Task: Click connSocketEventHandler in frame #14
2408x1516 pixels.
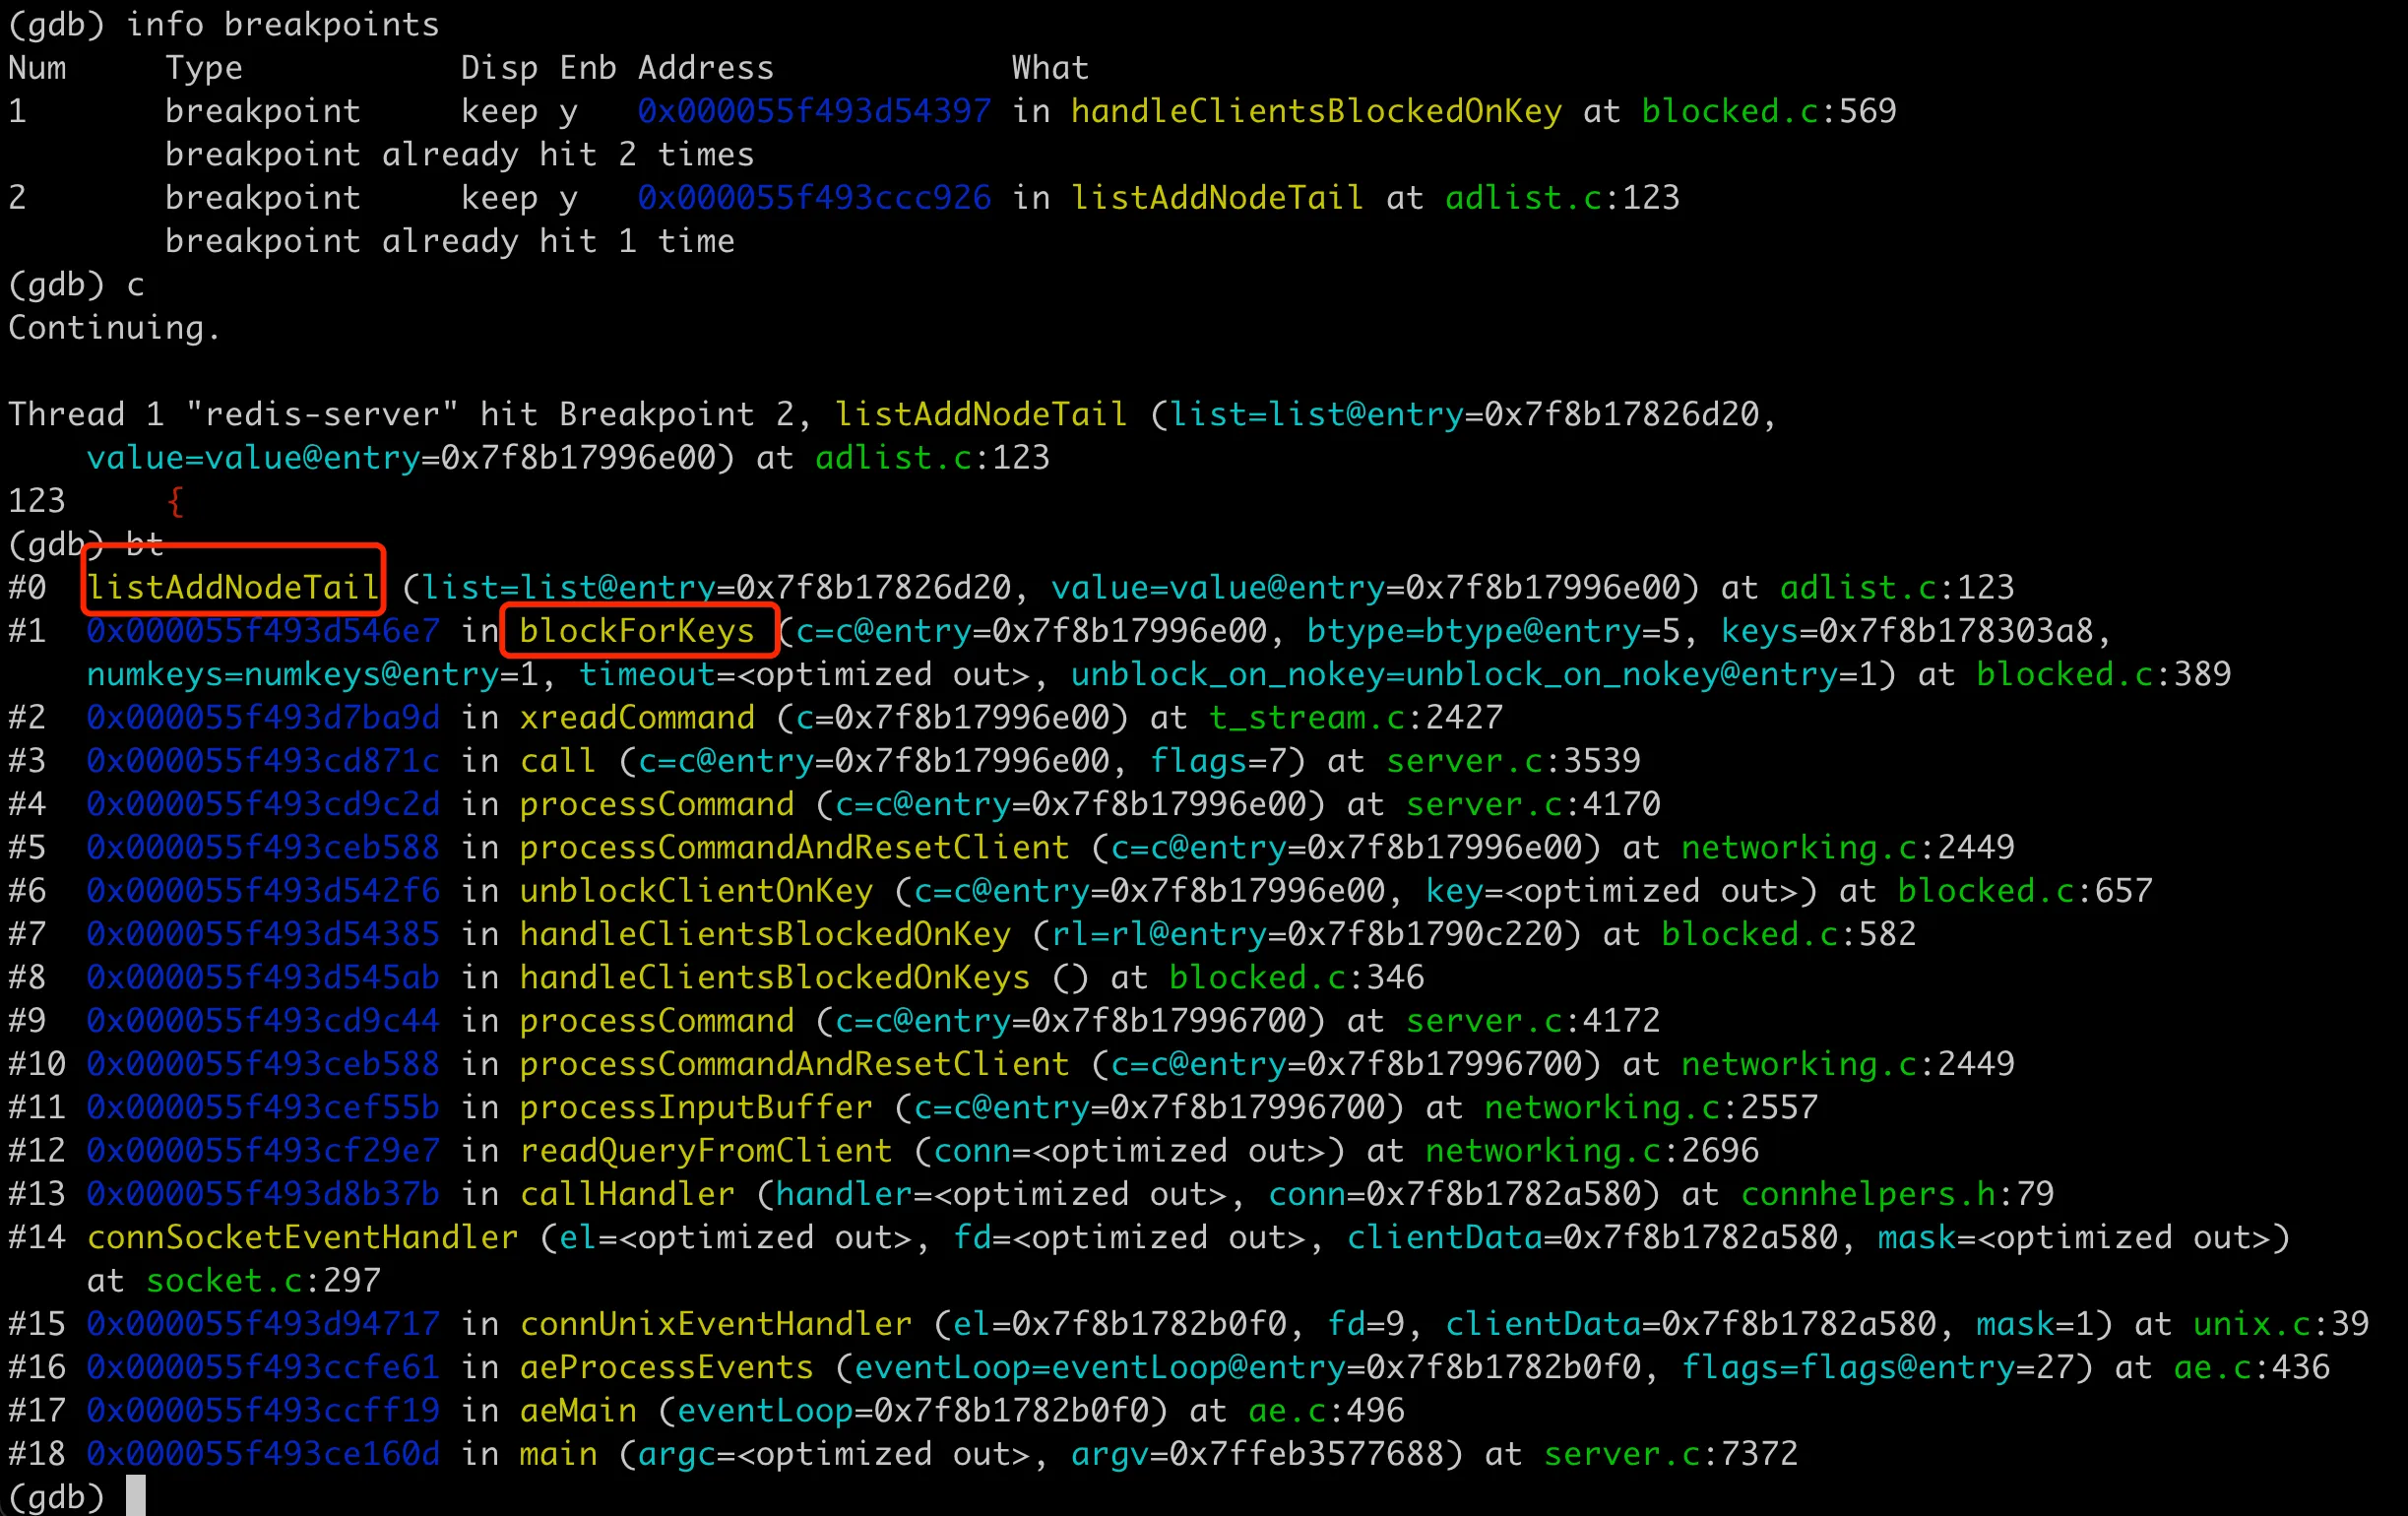Action: pyautogui.click(x=302, y=1238)
